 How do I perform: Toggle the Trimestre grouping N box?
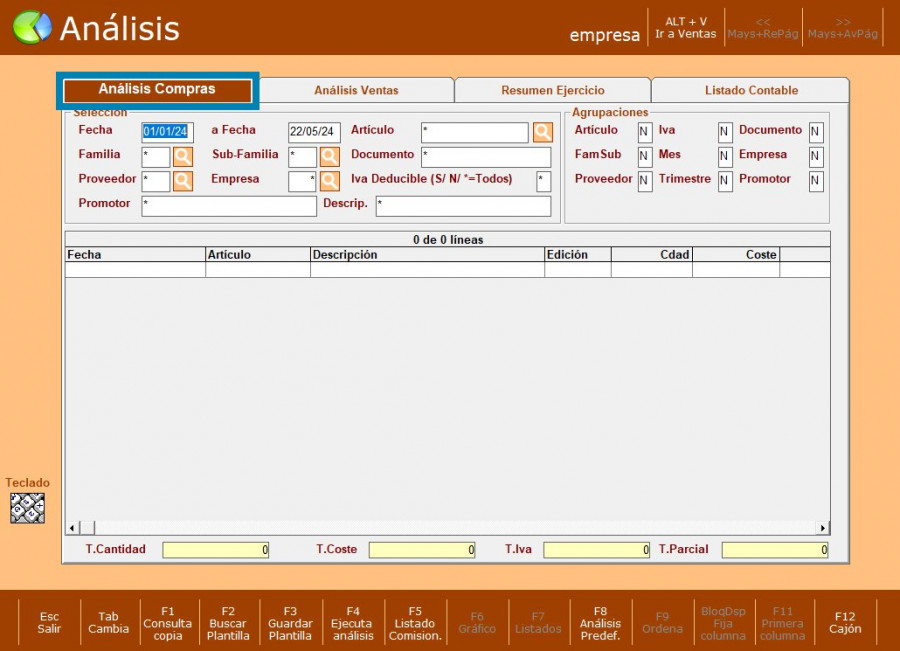tap(724, 181)
